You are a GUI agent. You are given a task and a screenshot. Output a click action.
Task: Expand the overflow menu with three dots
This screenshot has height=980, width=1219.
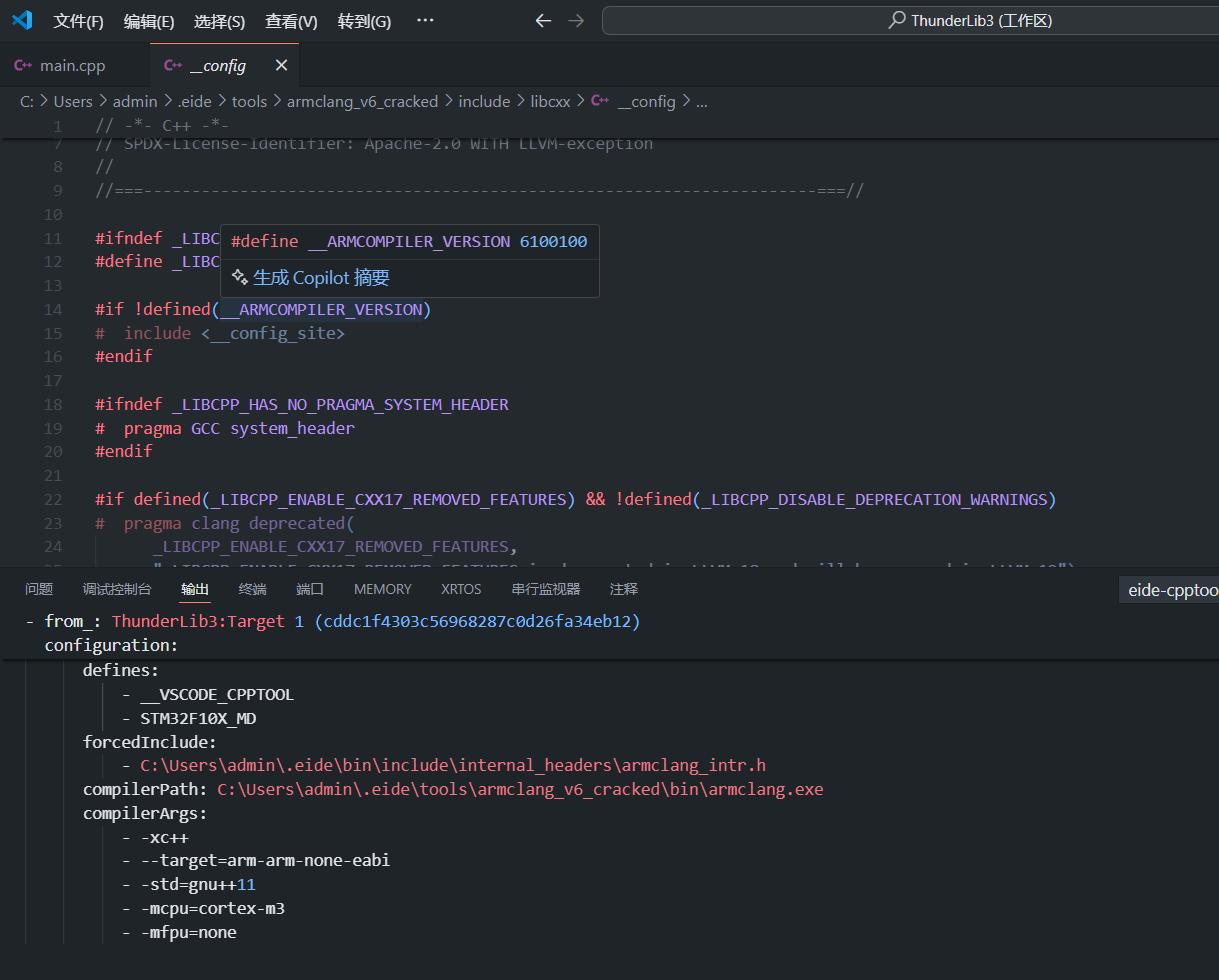tap(425, 21)
